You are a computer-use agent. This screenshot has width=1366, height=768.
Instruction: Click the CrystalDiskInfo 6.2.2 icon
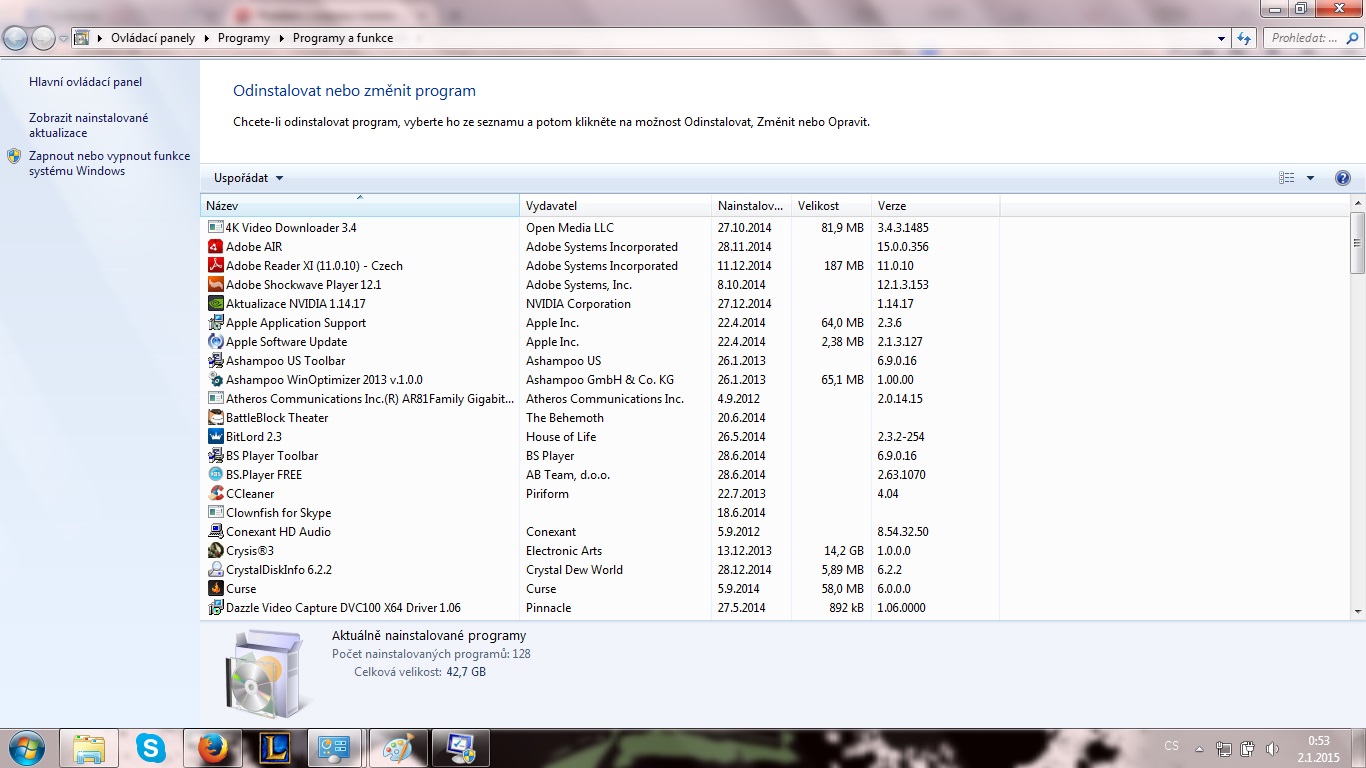click(216, 570)
